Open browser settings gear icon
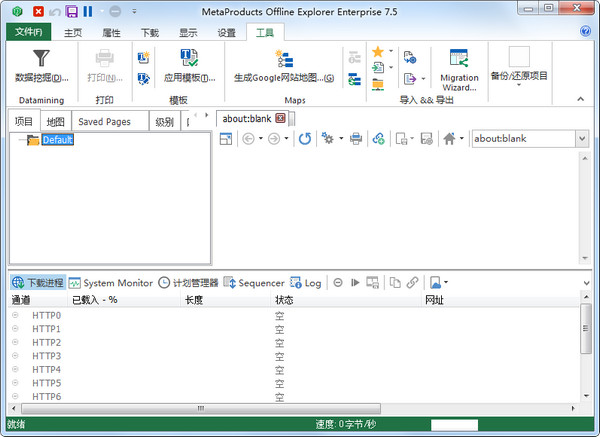This screenshot has width=600, height=437. (328, 138)
